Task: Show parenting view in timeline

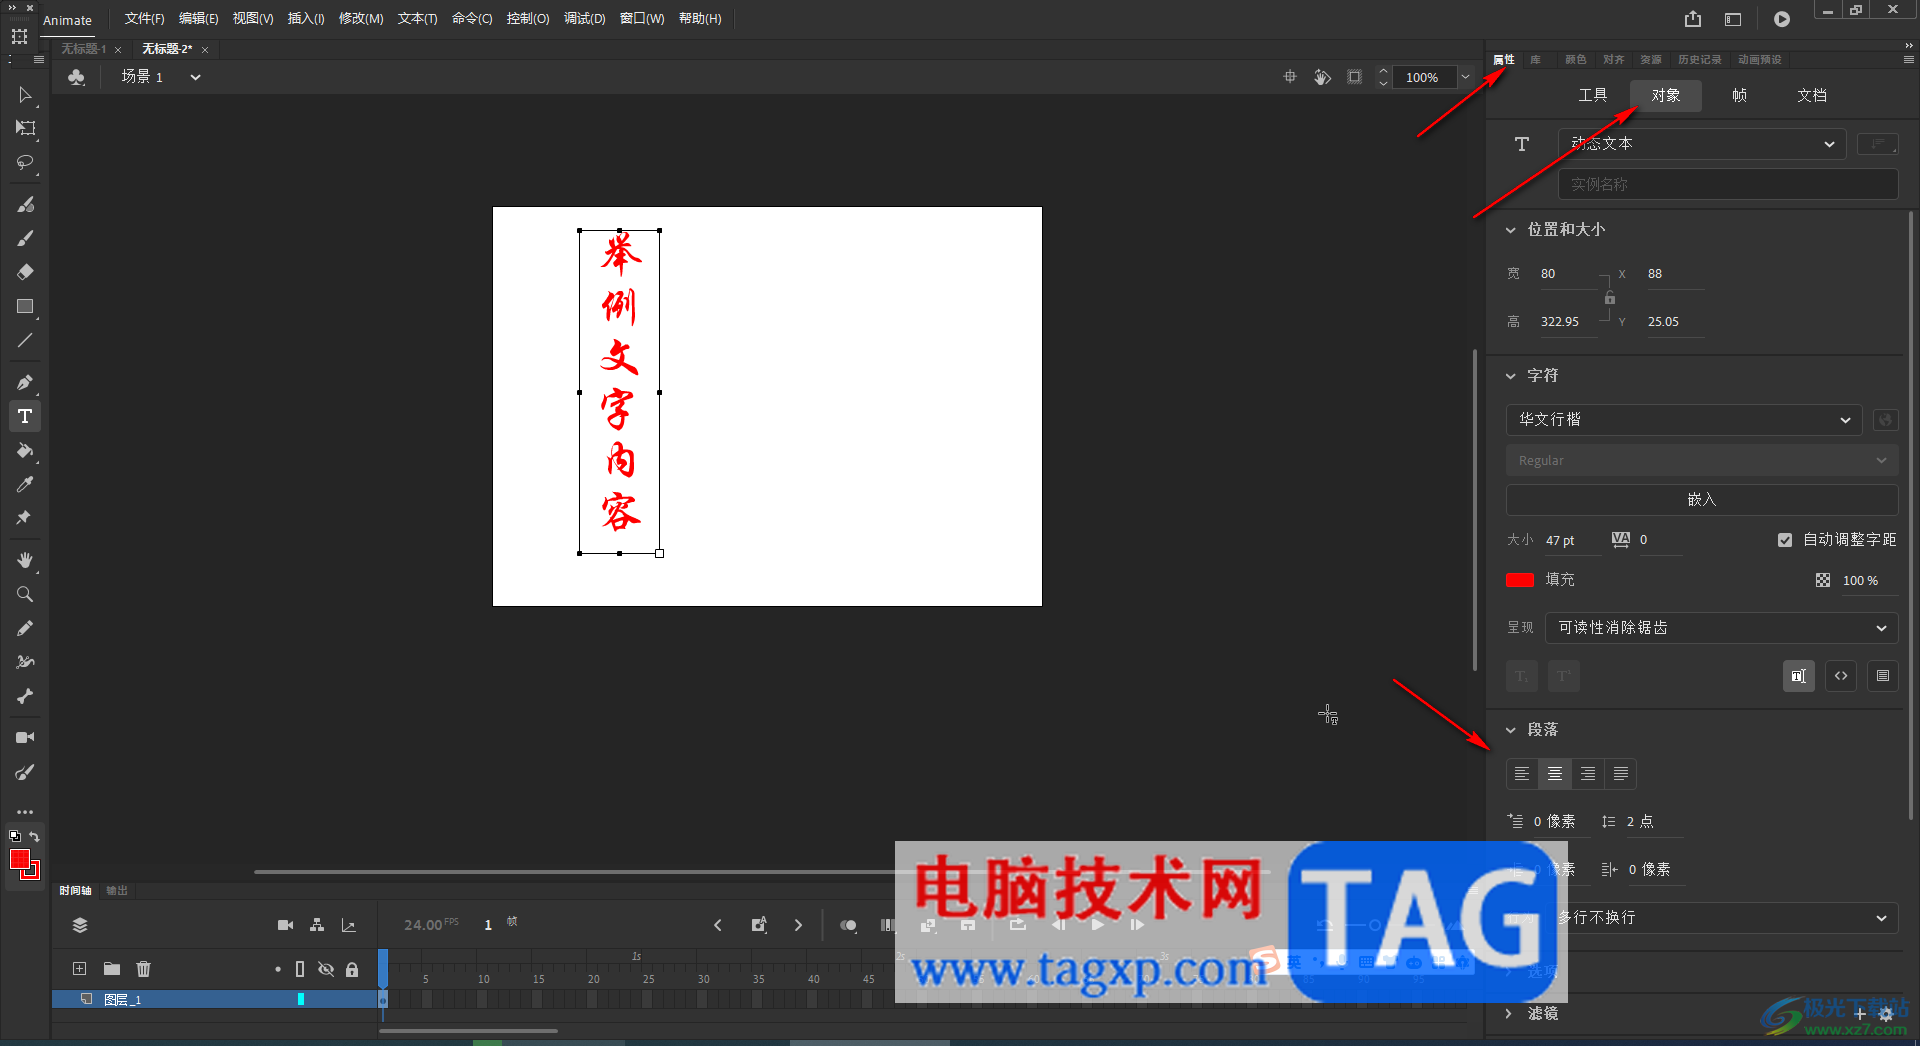Action: (317, 925)
